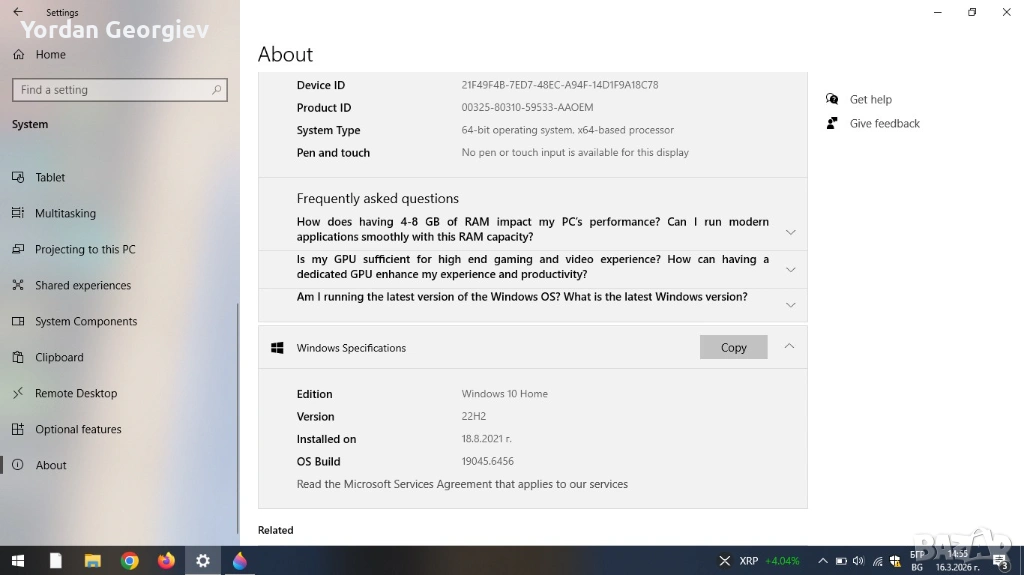Image resolution: width=1024 pixels, height=575 pixels.
Task: Collapse the Windows Specifications section
Action: pyautogui.click(x=789, y=346)
